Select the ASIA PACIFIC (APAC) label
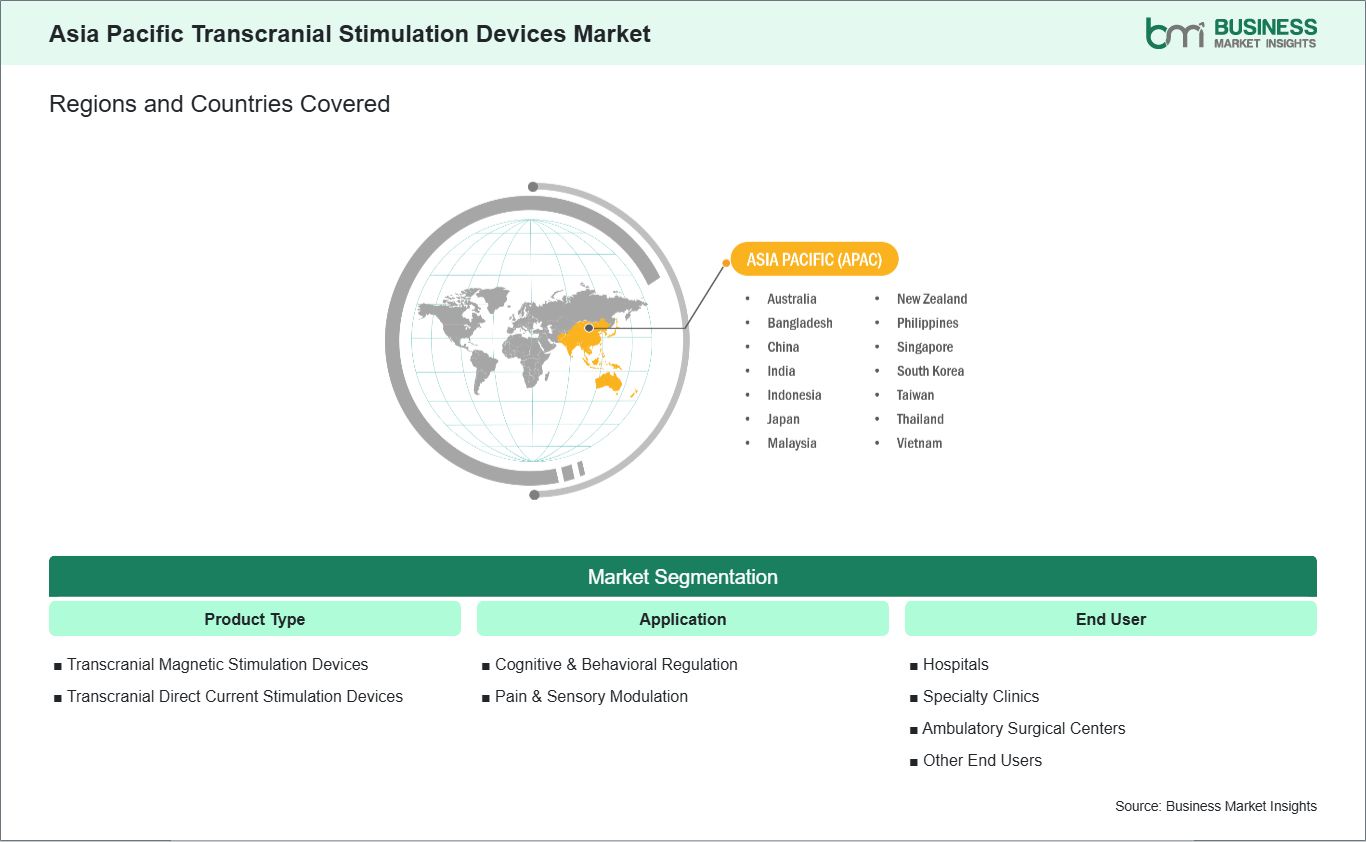Viewport: 1366px width, 842px height. click(x=814, y=260)
